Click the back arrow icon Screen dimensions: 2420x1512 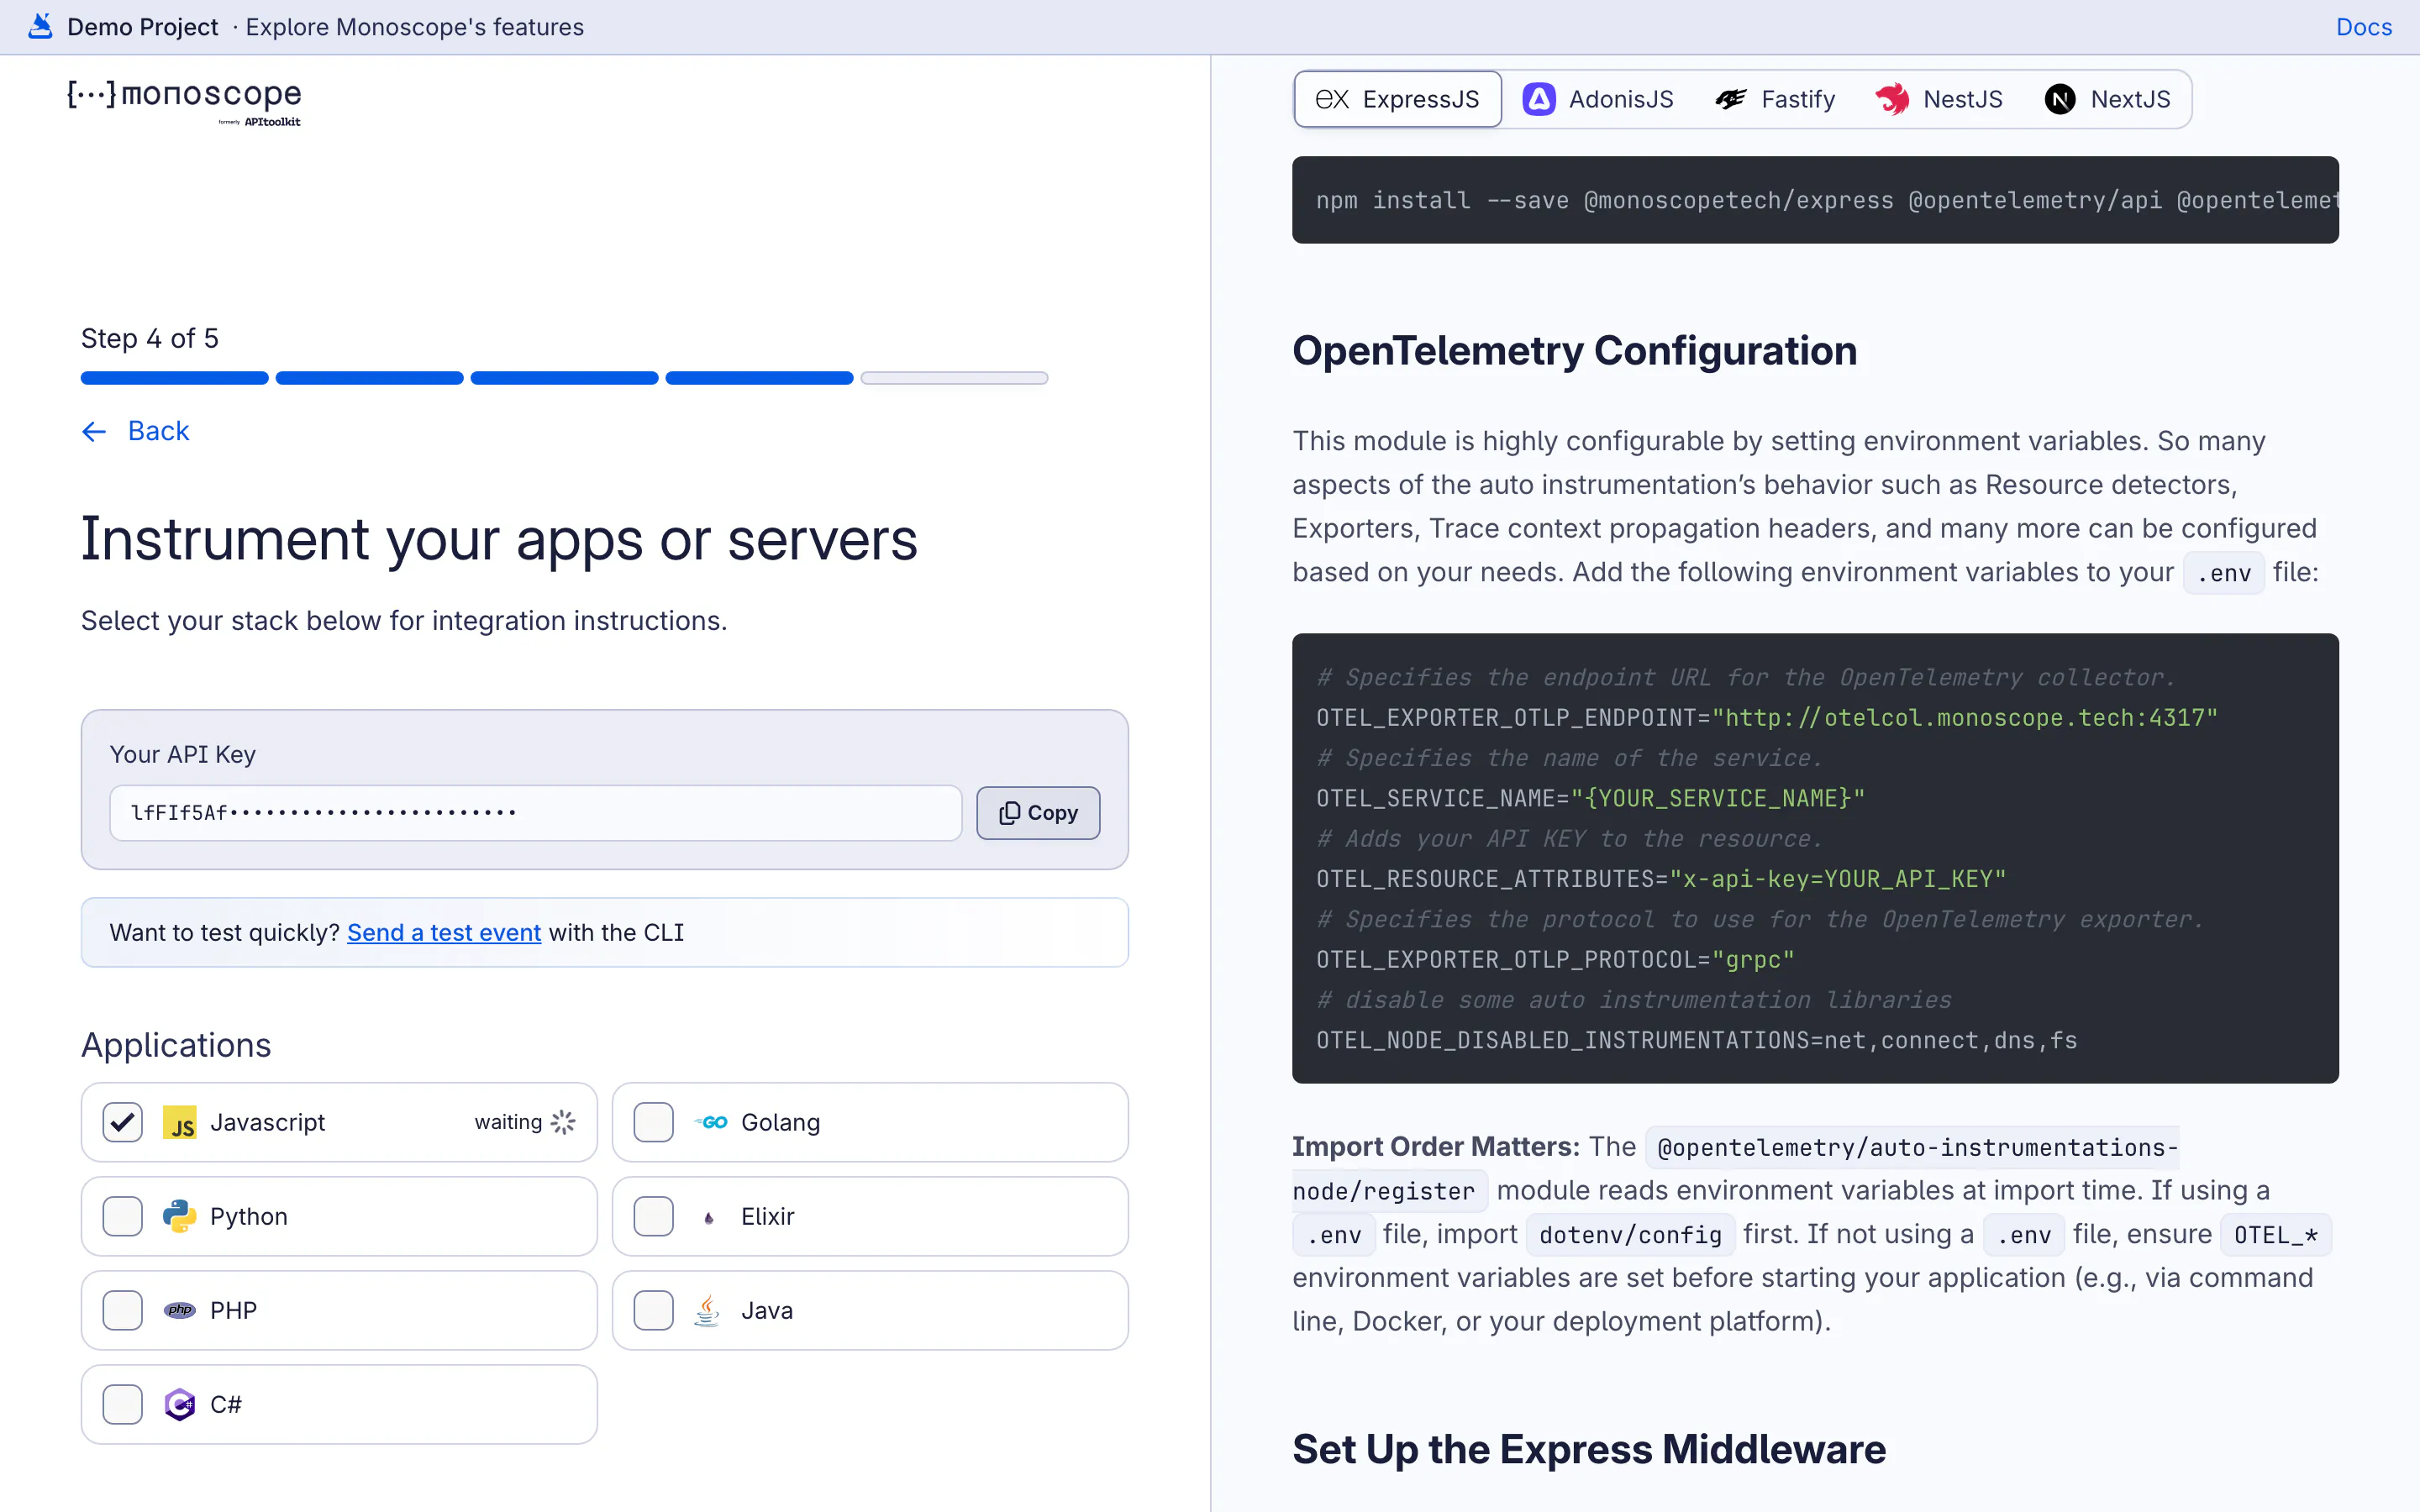[x=94, y=431]
